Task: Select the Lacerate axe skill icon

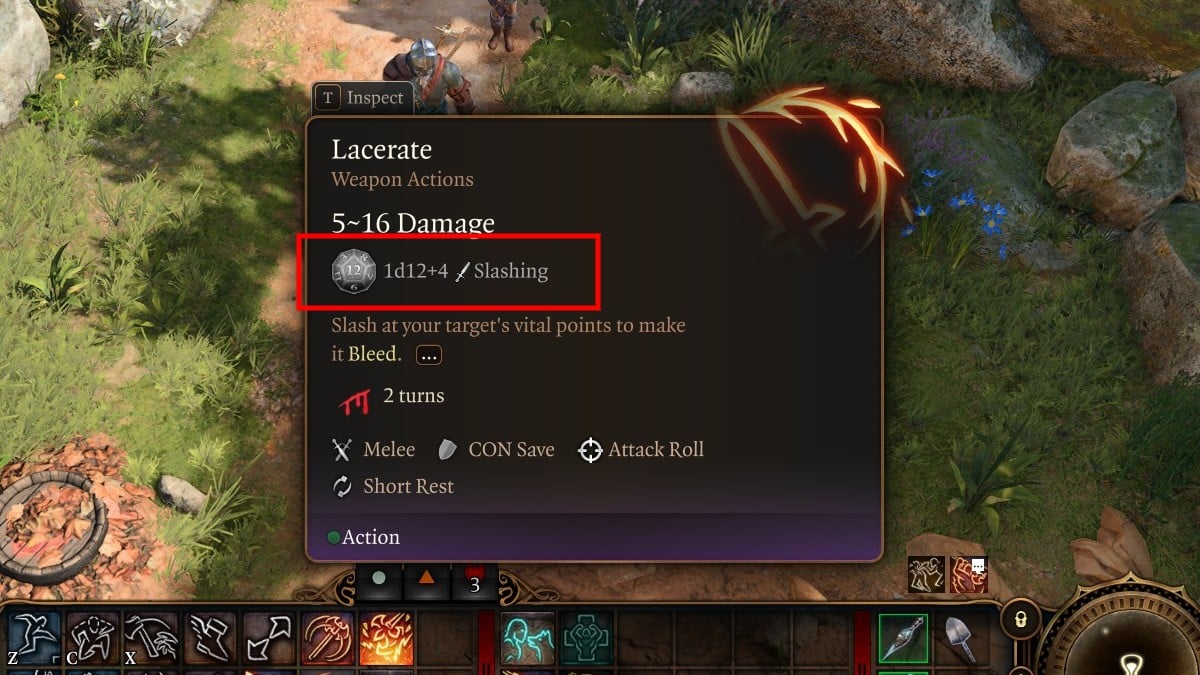Action: coord(327,637)
